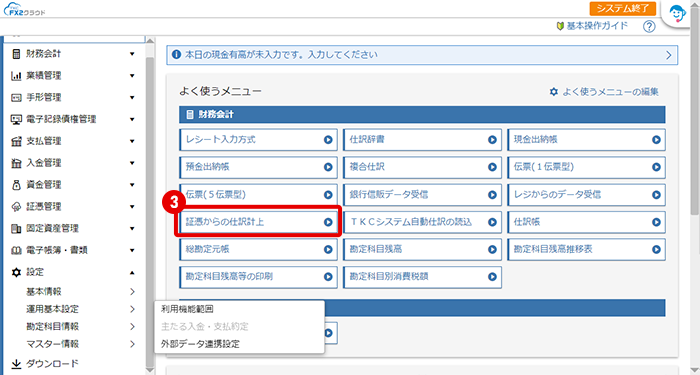This screenshot has height=375, width=700.
Task: Click arrow icon on レシート入力方式 button
Action: 328,140
